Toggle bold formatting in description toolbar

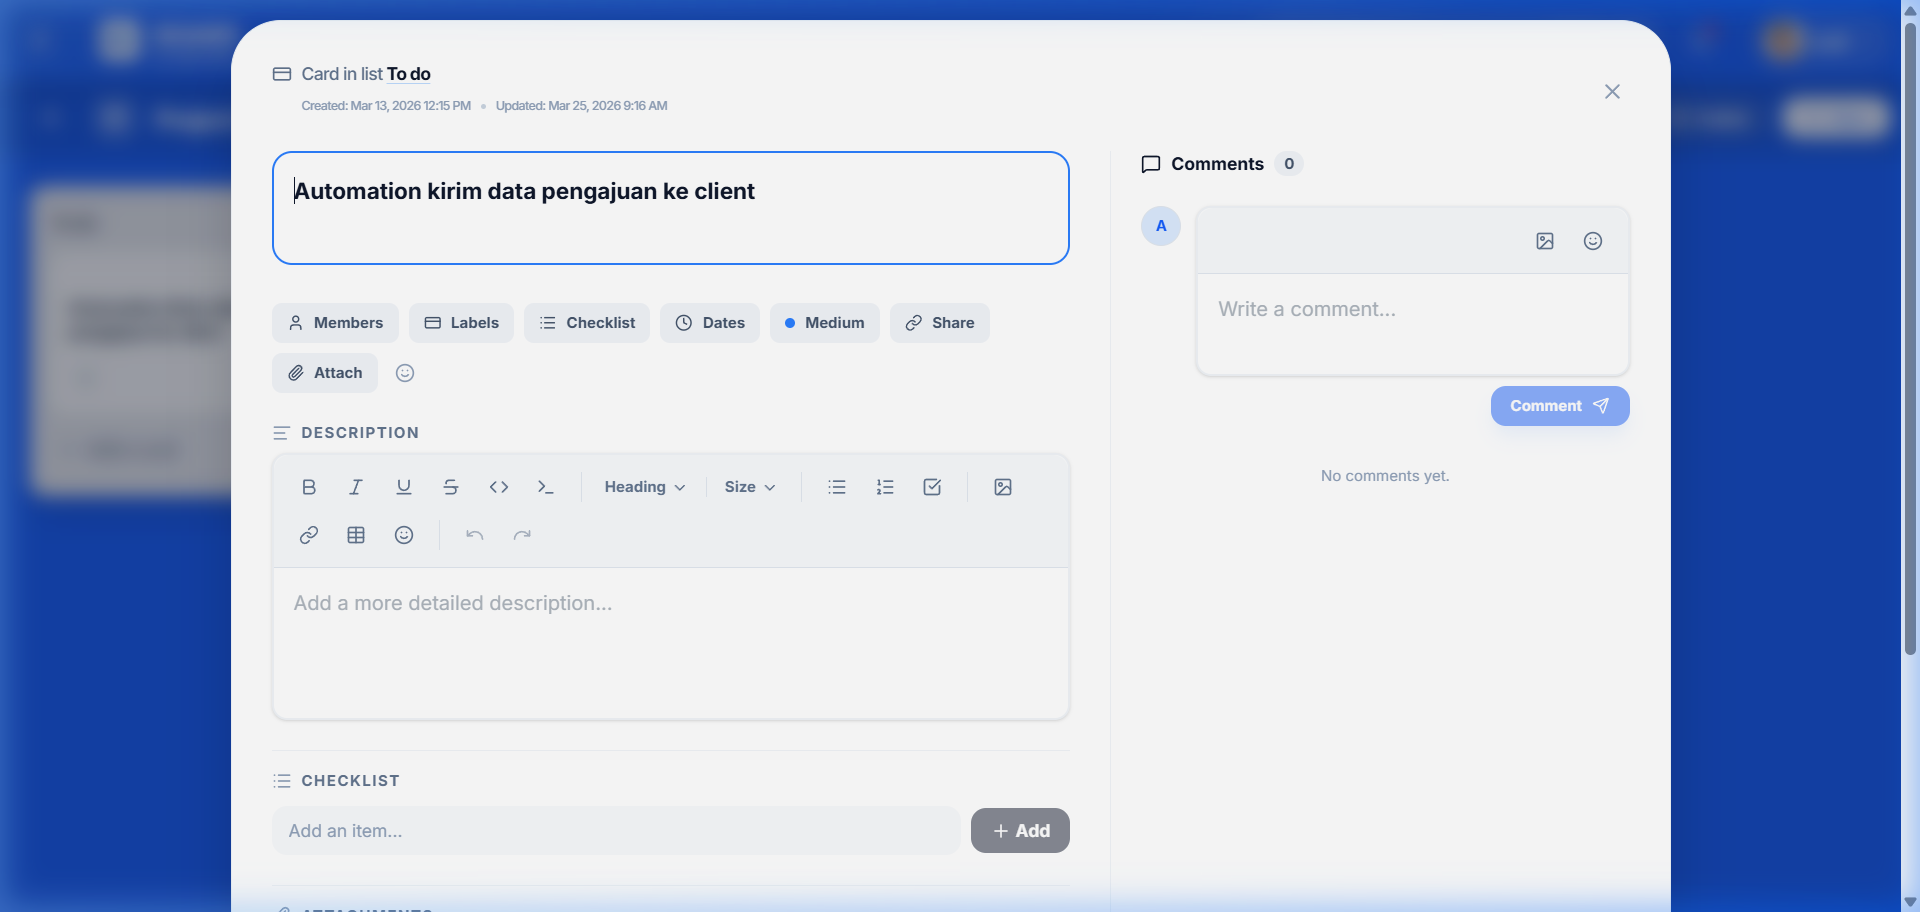[x=309, y=487]
